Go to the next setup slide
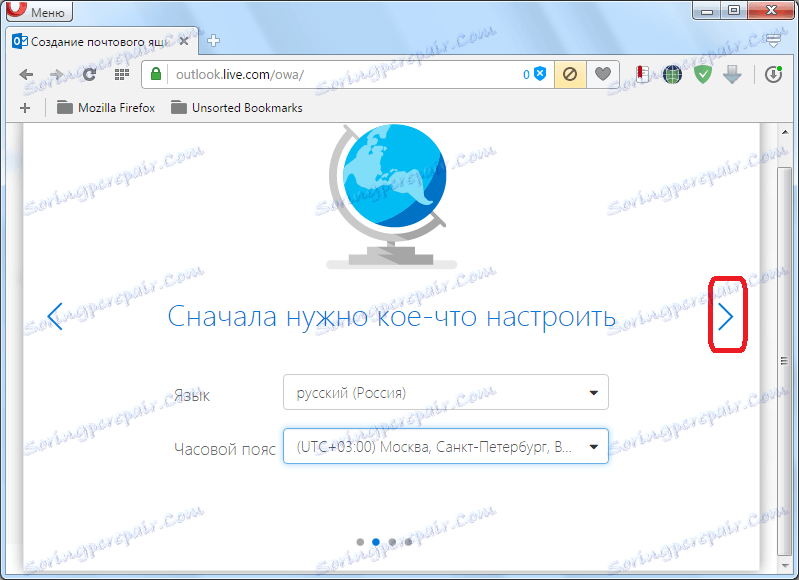This screenshot has width=799, height=580. click(726, 317)
